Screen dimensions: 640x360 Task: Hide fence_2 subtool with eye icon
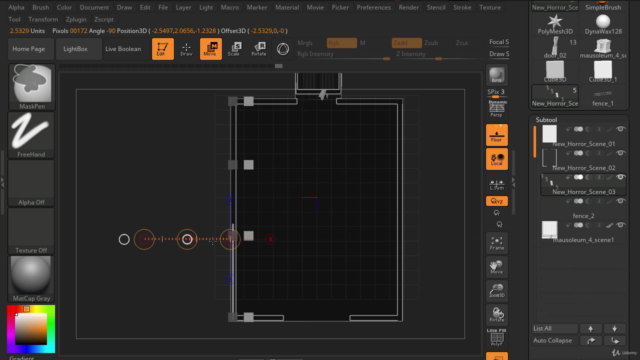(620, 201)
